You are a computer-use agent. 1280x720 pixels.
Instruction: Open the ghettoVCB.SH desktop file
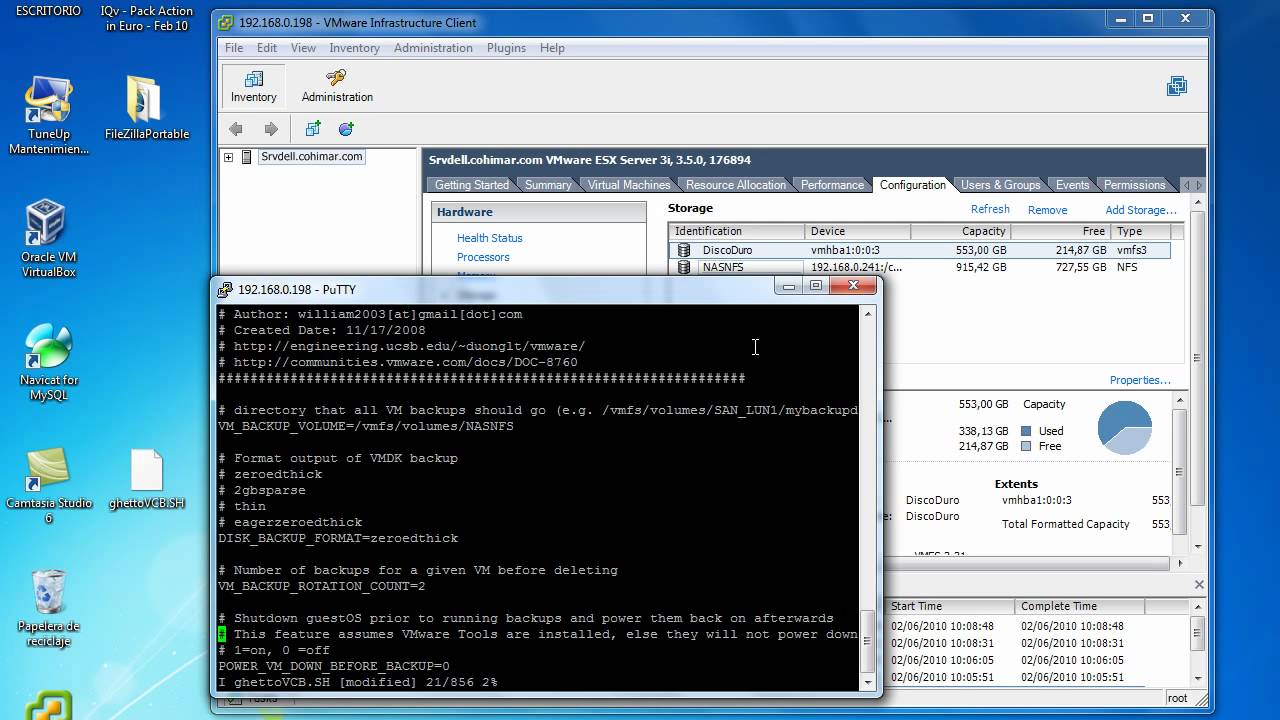(x=146, y=480)
